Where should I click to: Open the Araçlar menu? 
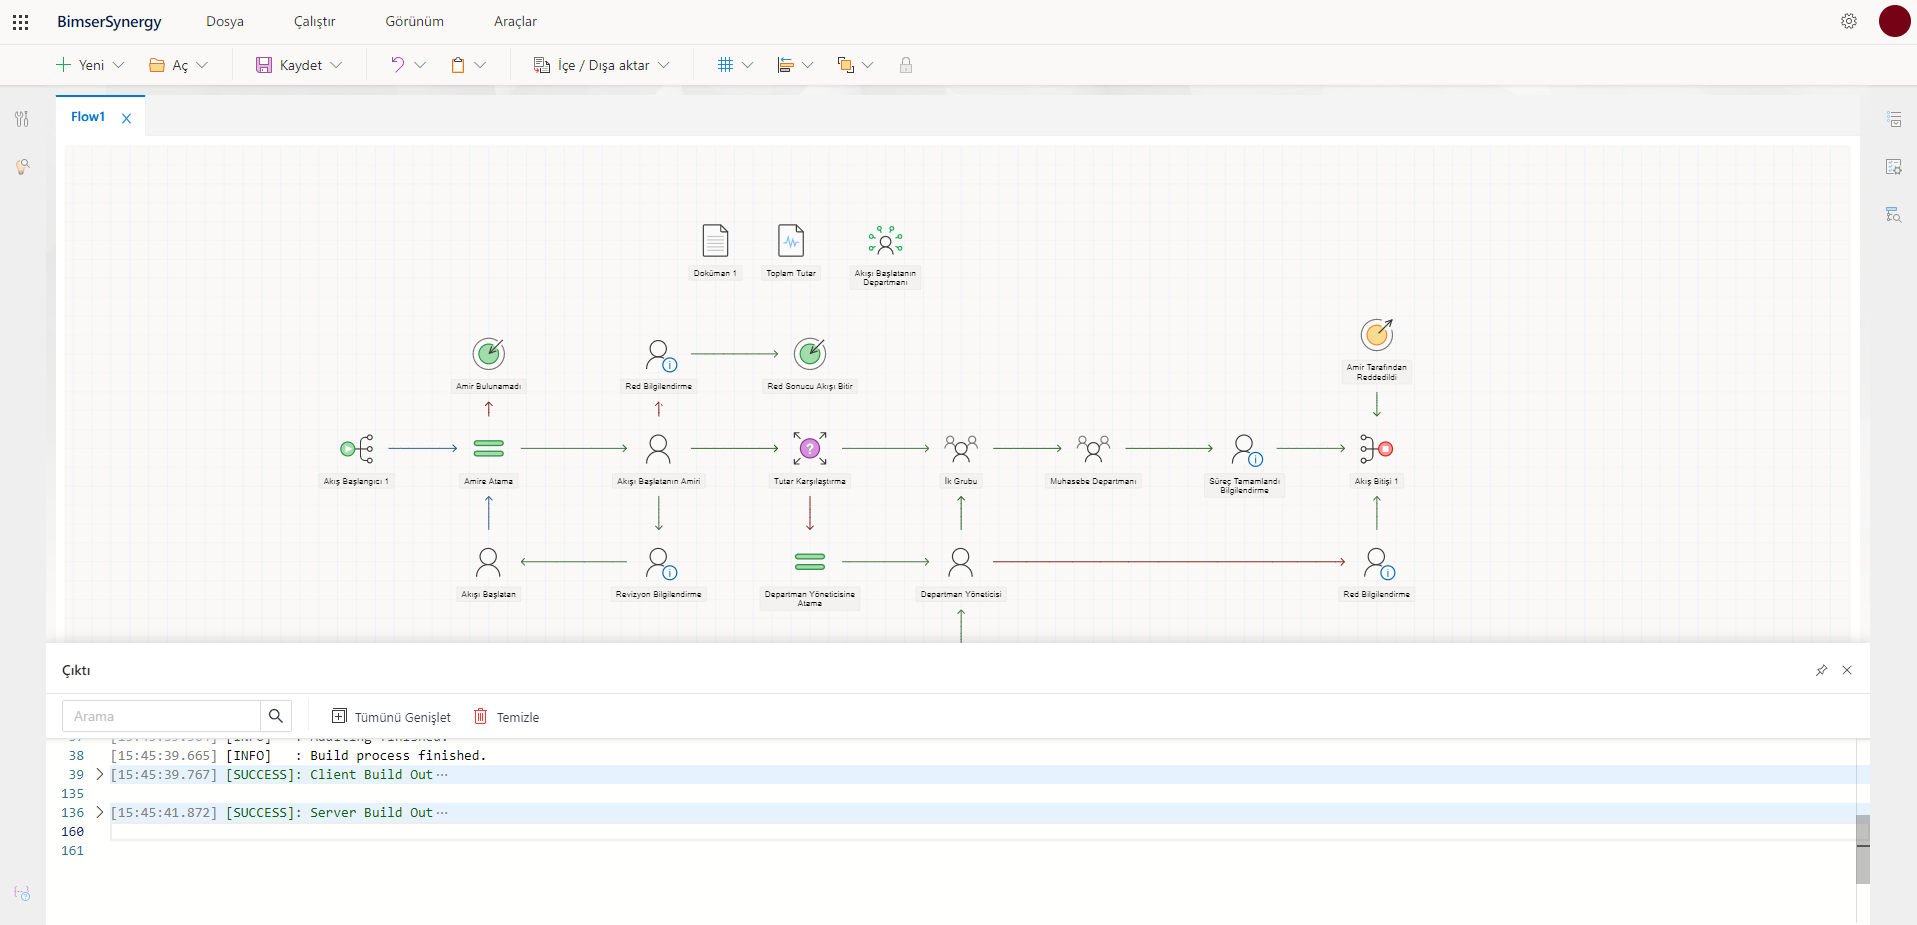click(x=516, y=21)
